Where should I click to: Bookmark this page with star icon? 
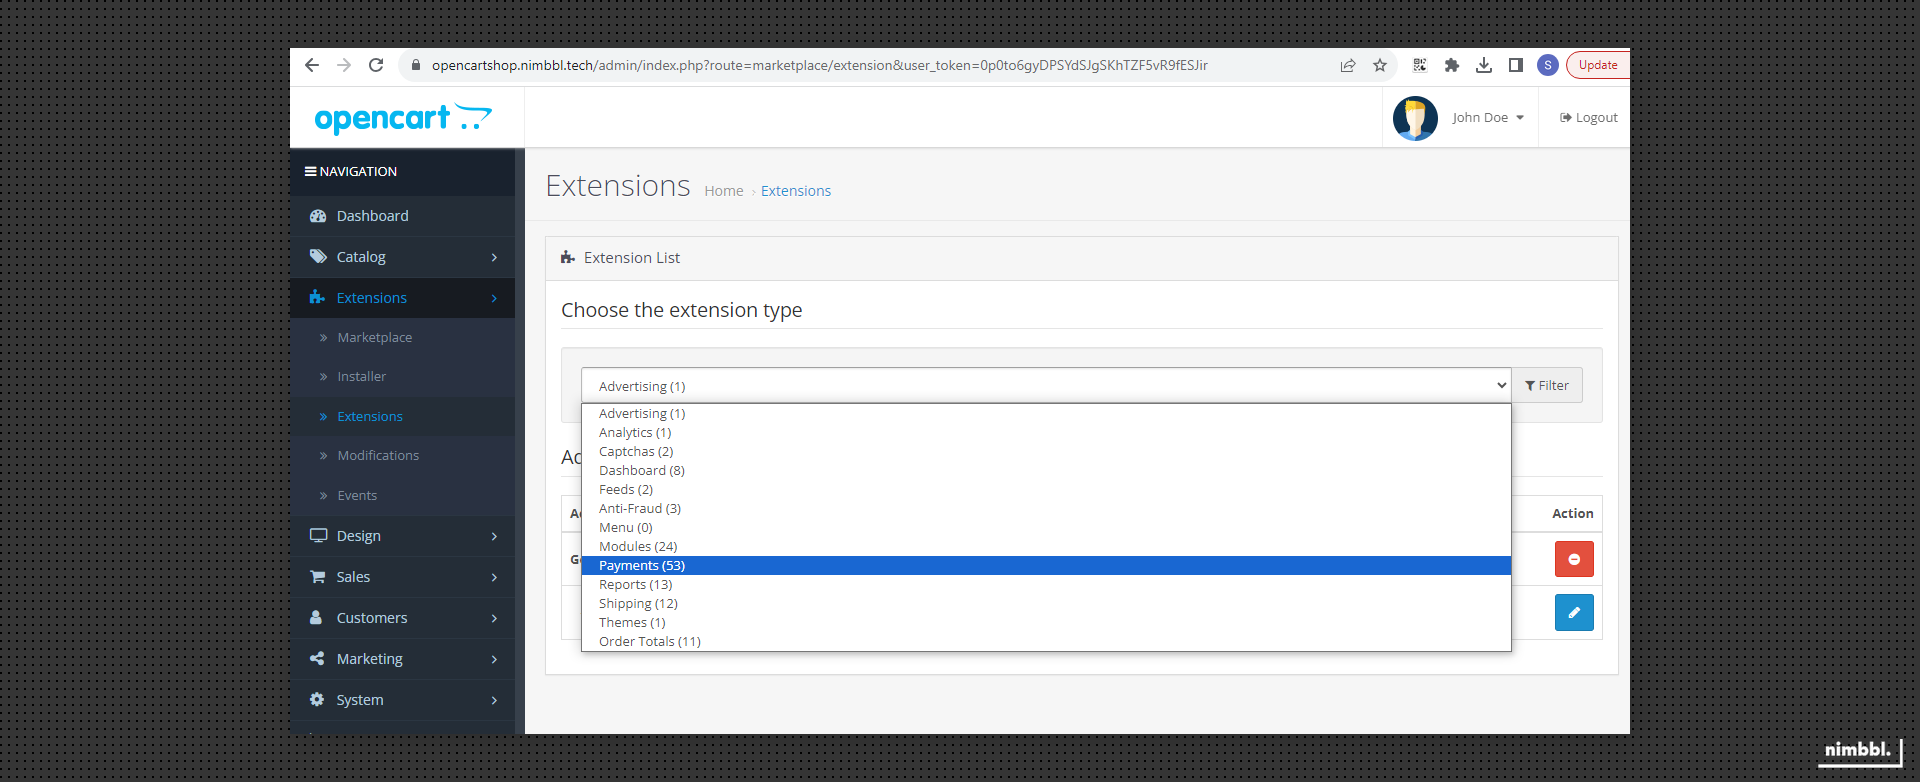(x=1380, y=65)
